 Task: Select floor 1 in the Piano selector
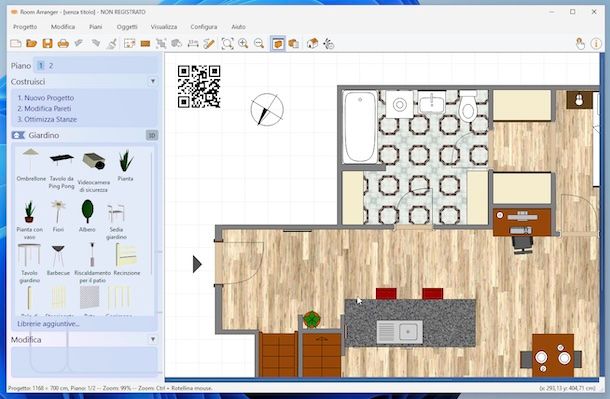click(40, 66)
